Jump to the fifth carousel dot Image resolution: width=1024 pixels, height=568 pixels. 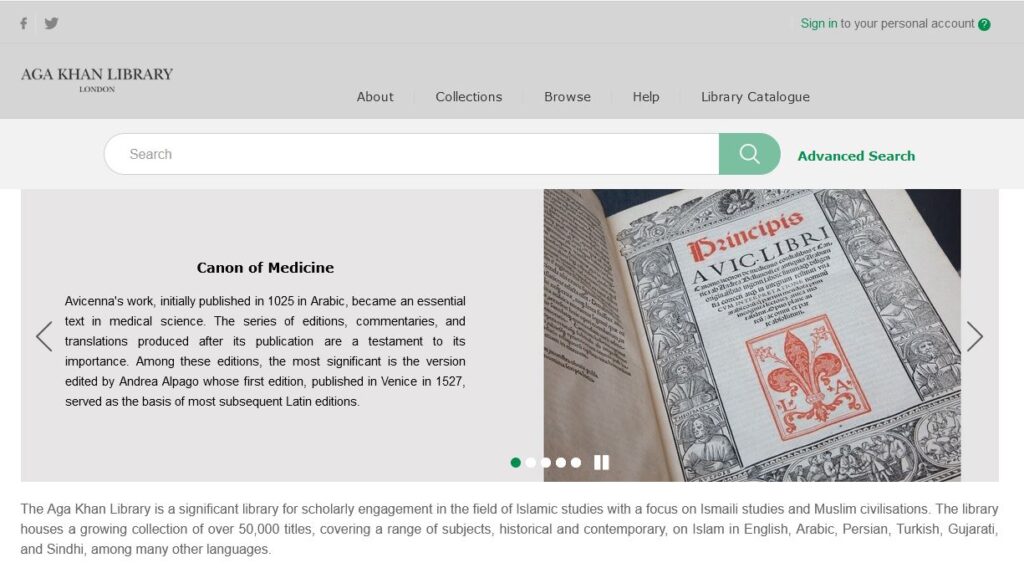(575, 462)
